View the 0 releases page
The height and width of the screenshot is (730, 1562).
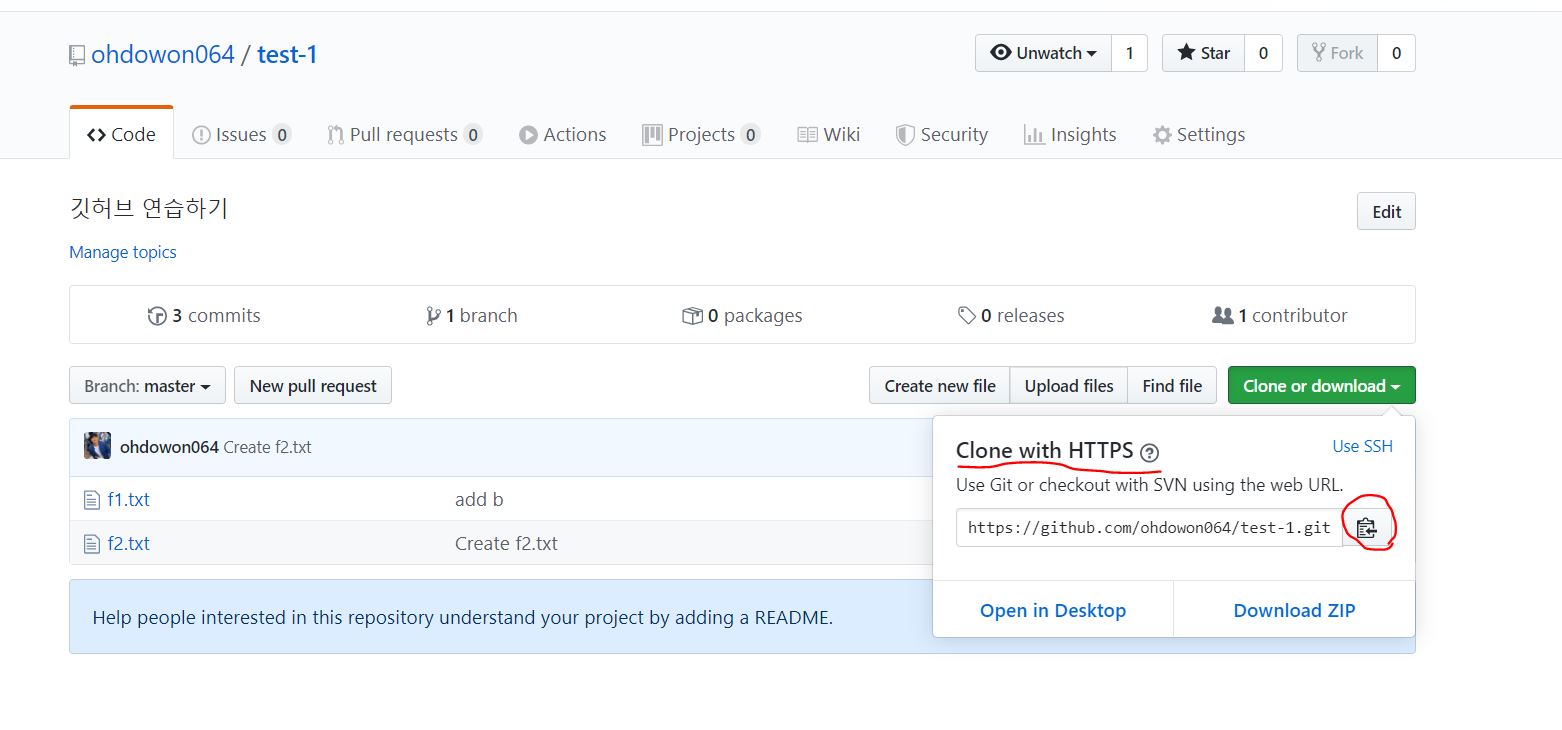[x=1011, y=315]
